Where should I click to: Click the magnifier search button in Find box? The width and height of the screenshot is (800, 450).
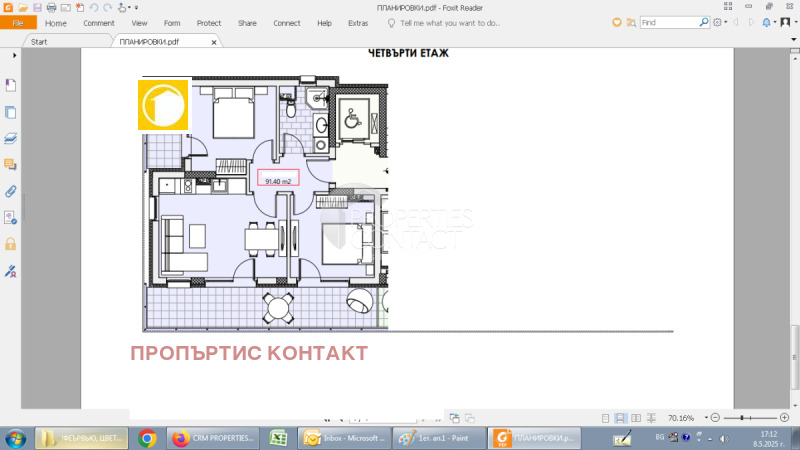coord(704,22)
